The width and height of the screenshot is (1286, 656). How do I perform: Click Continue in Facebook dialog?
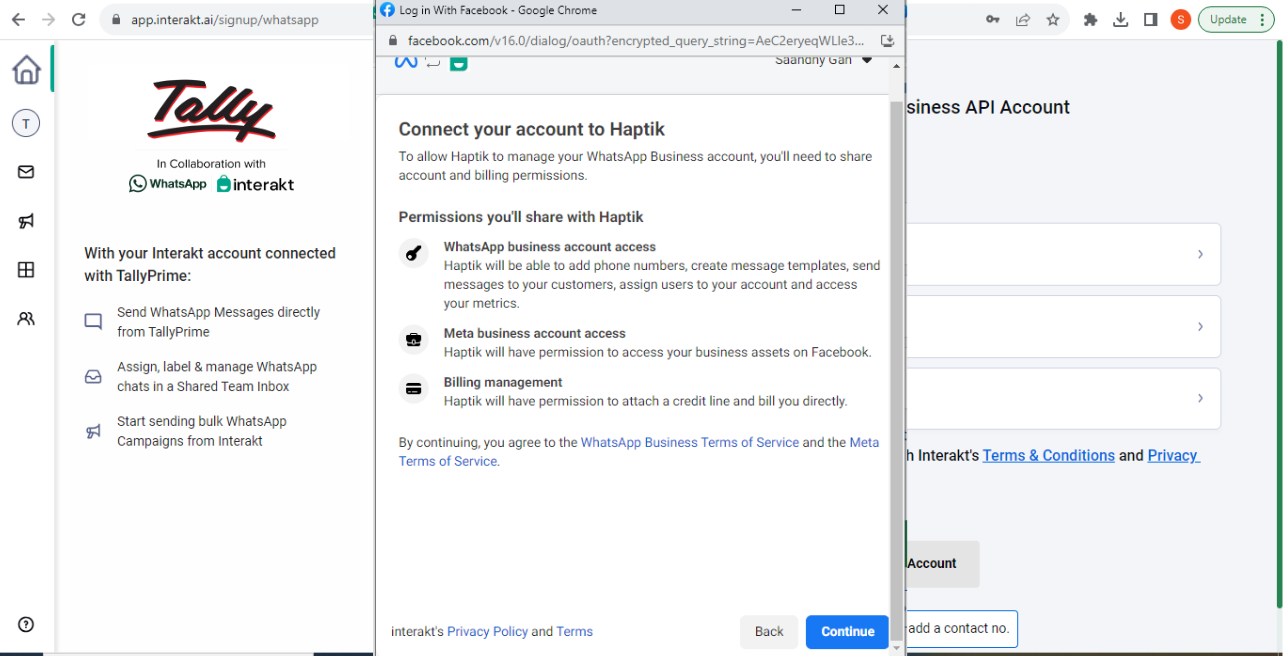[x=847, y=631]
